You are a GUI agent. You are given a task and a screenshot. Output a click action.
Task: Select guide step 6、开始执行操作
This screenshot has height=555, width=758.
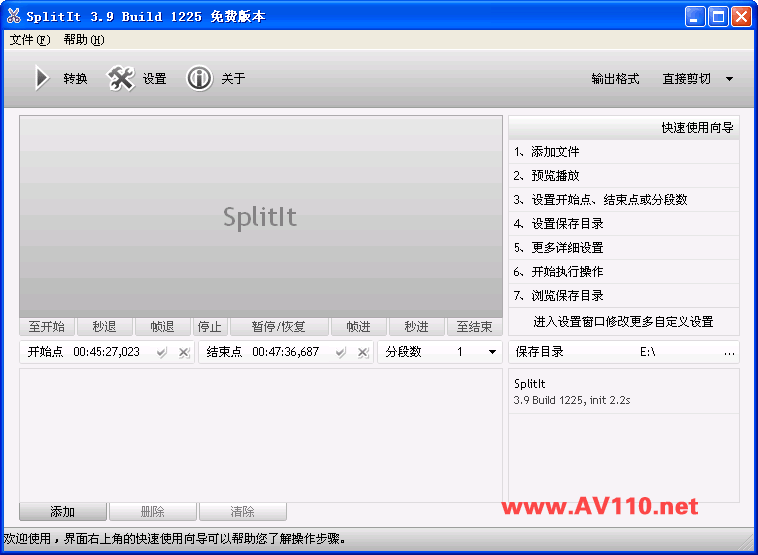(x=624, y=272)
